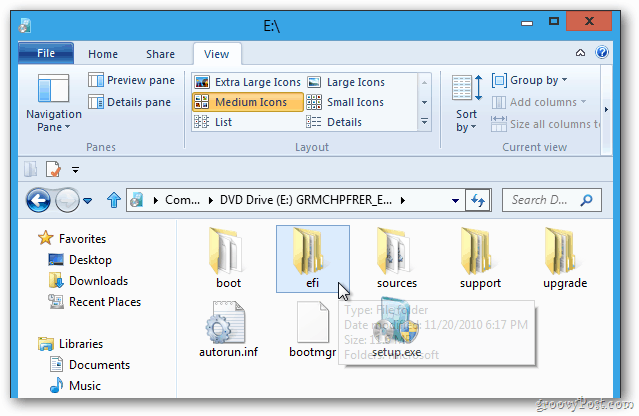Go forward with the Forward arrow
This screenshot has width=639, height=416.
[67, 200]
